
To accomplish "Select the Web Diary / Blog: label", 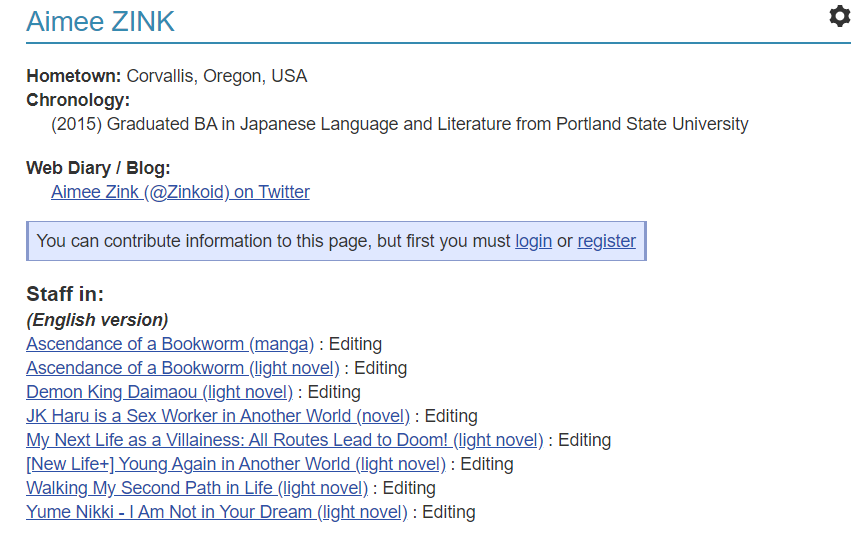I will (x=98, y=168).
